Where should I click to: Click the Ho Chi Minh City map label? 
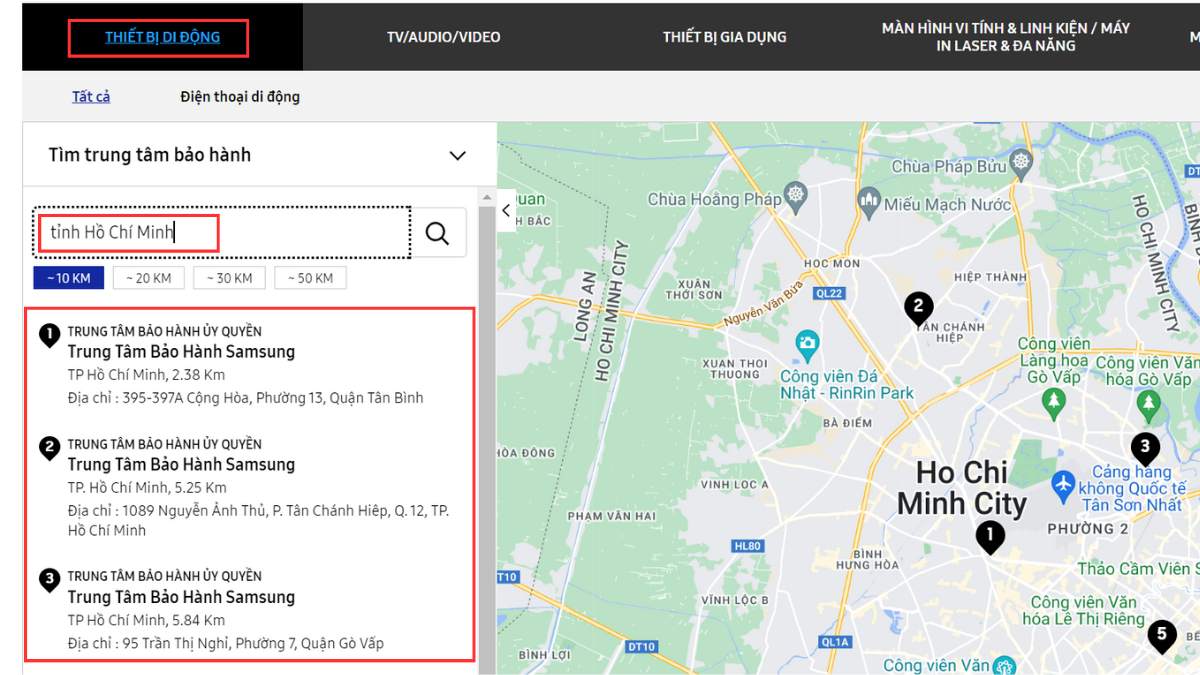pyautogui.click(x=962, y=487)
